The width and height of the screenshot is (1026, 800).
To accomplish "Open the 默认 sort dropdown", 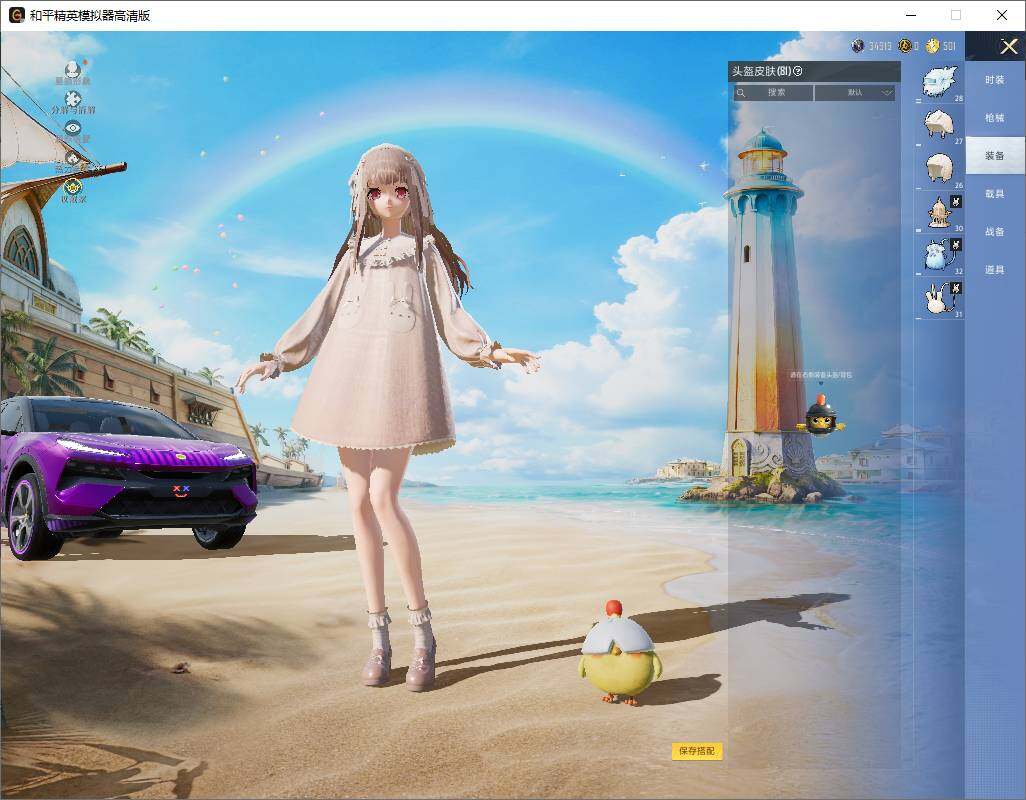I will click(855, 92).
